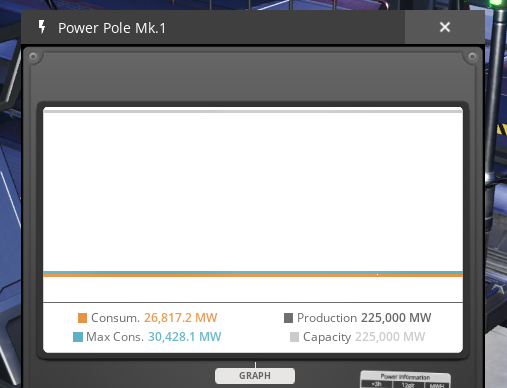Image resolution: width=507 pixels, height=388 pixels.
Task: Click the Capacity label text
Action: click(x=327, y=337)
